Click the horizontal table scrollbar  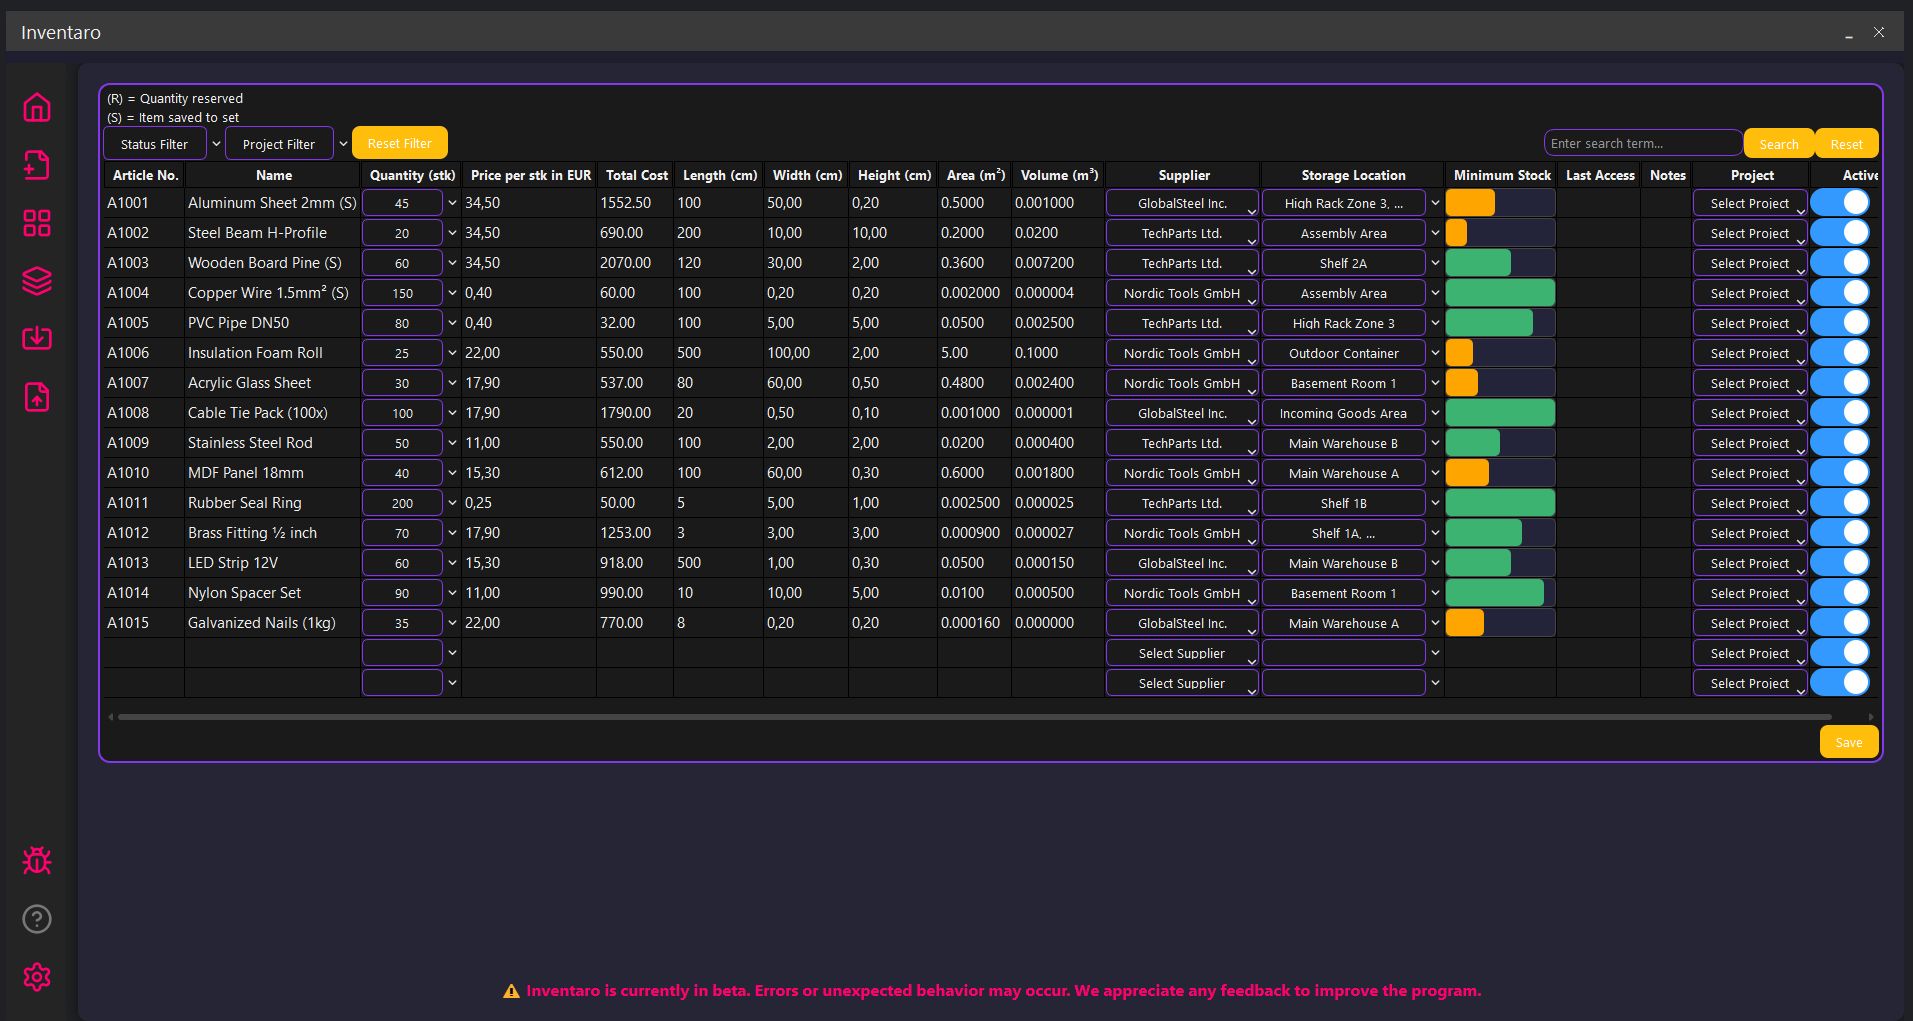(975, 716)
